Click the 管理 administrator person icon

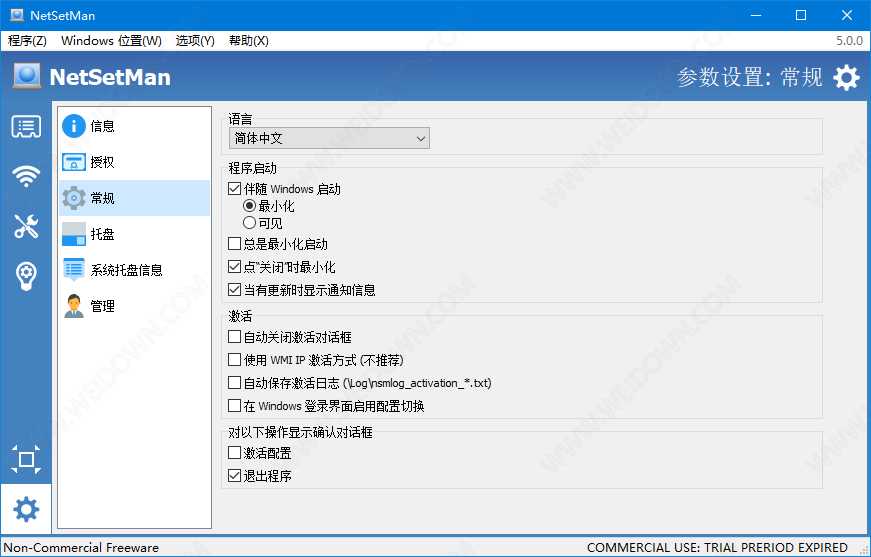(x=73, y=306)
